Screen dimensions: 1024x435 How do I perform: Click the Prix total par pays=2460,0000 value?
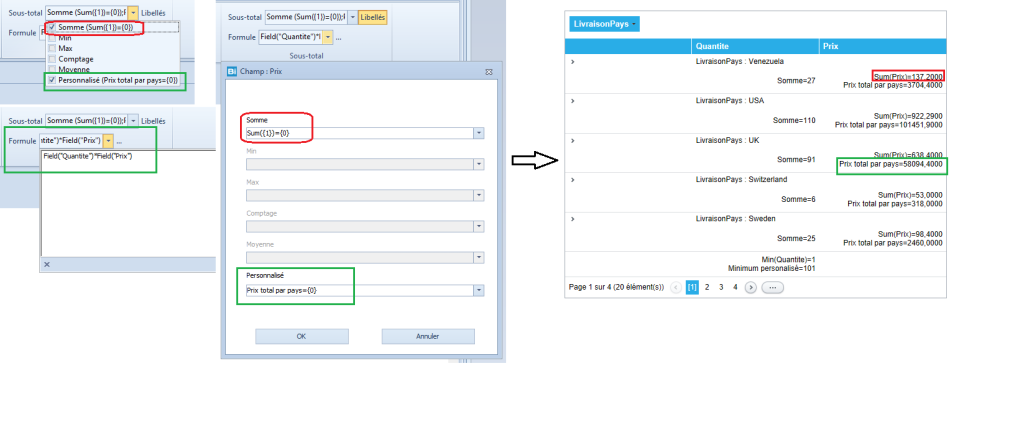coord(893,242)
